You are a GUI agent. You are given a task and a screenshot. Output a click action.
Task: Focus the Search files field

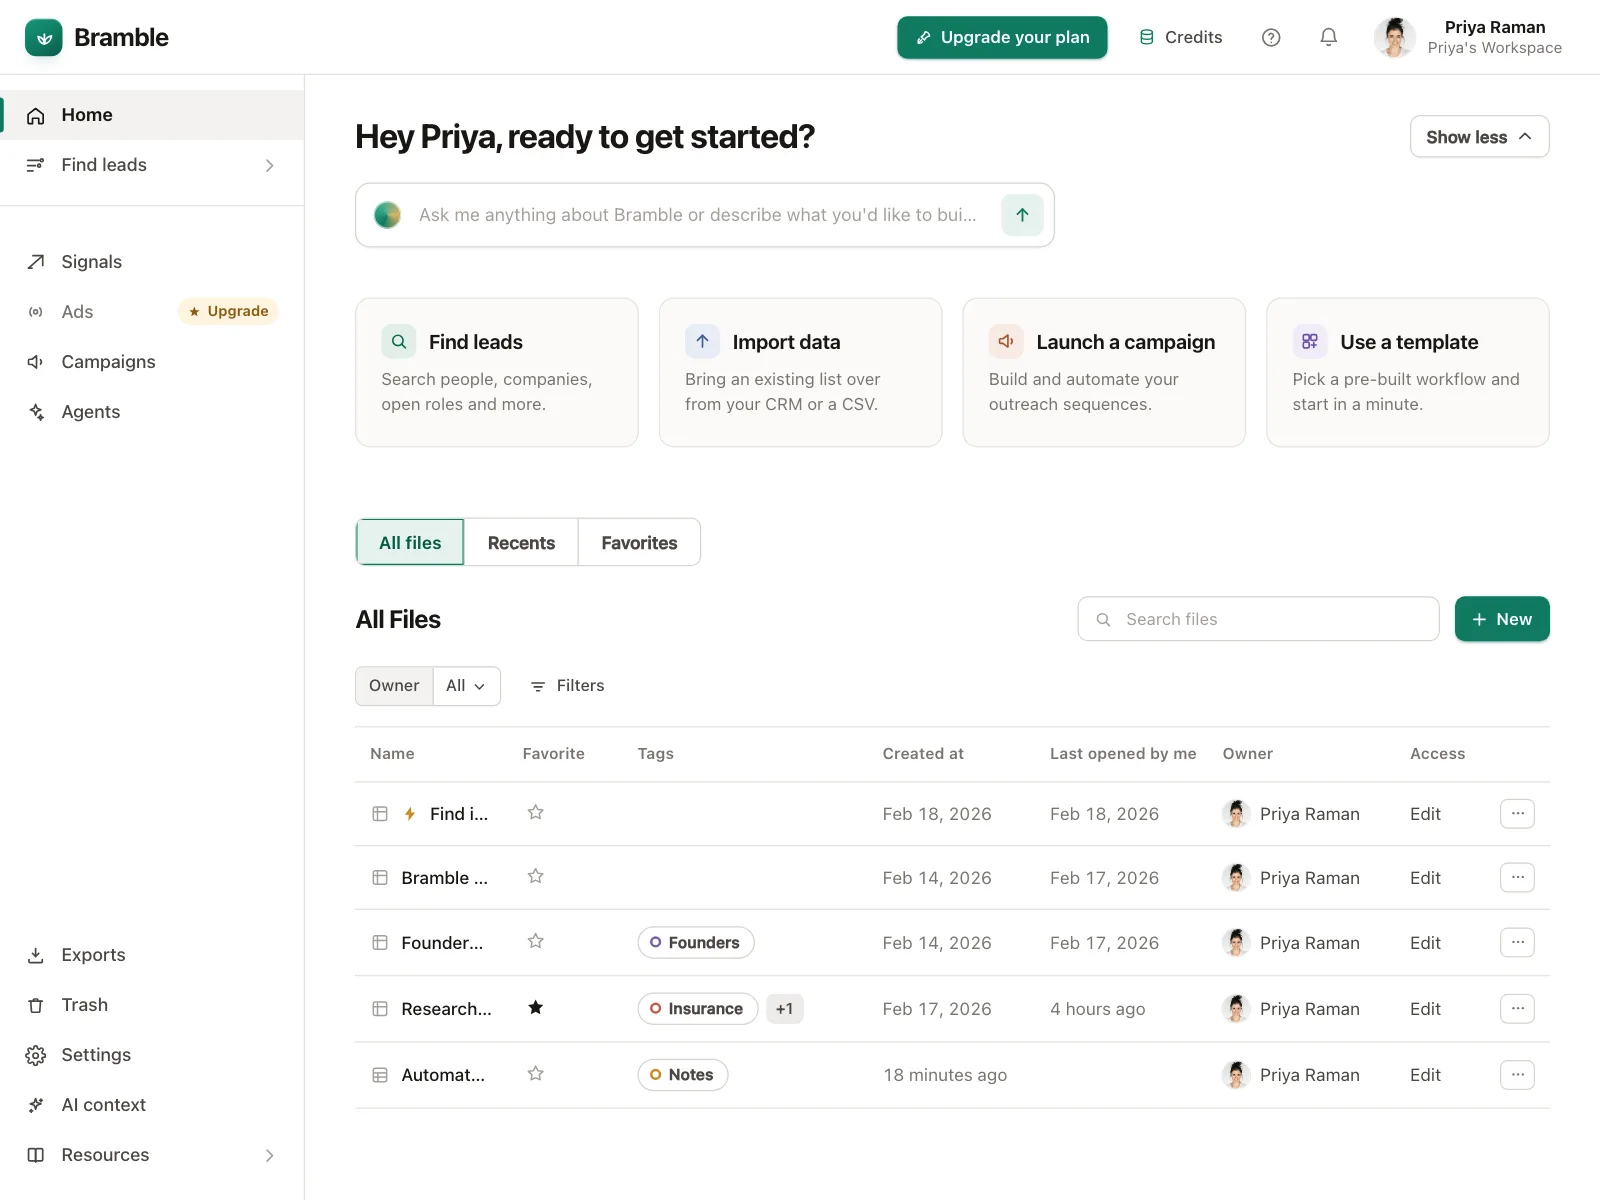(x=1258, y=620)
